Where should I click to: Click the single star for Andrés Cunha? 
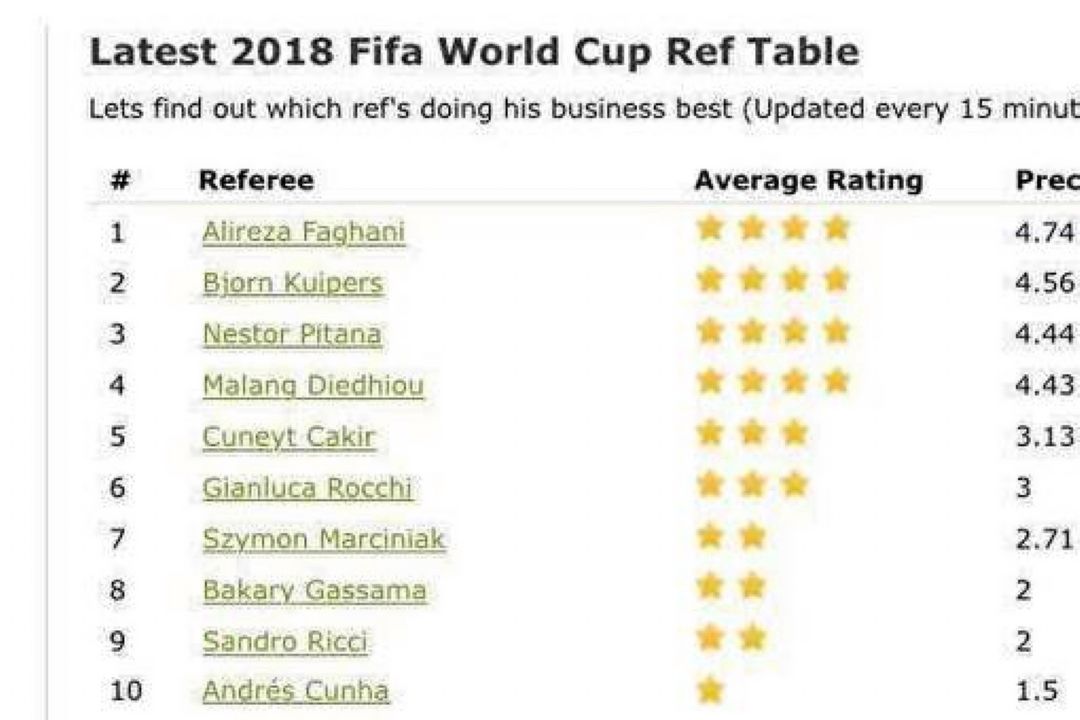(710, 690)
